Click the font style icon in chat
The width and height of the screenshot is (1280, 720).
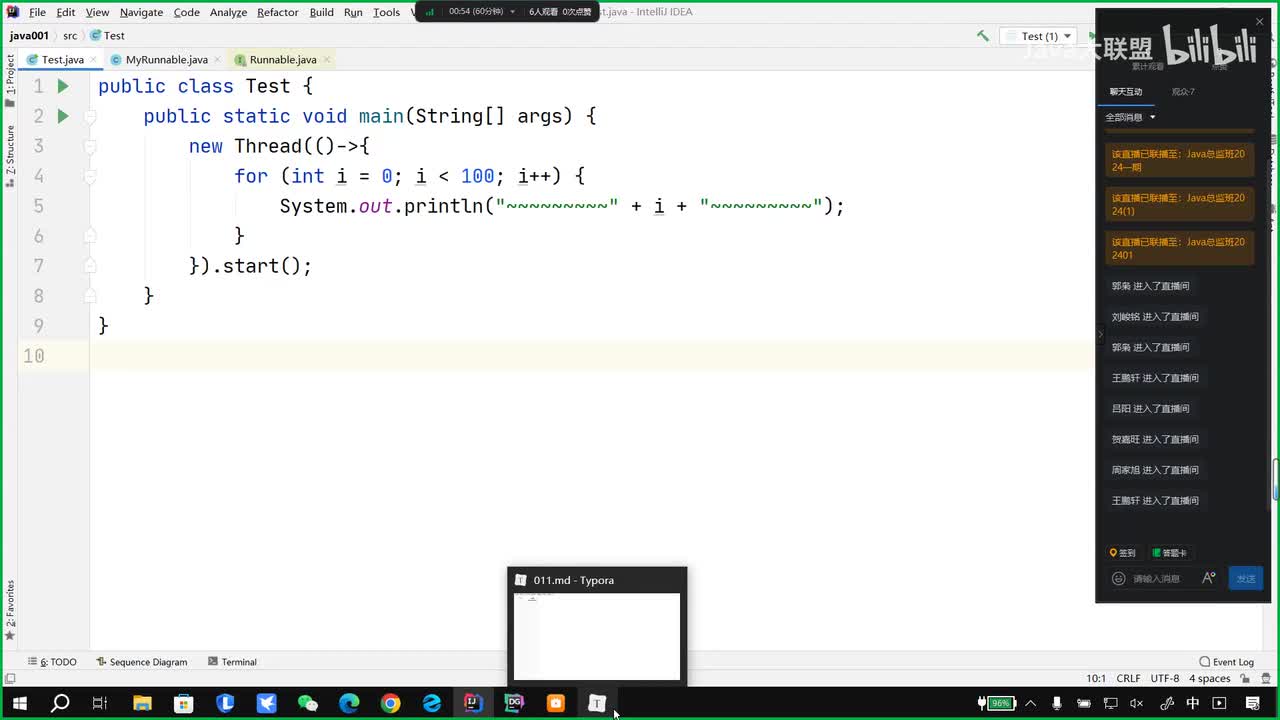click(x=1208, y=578)
